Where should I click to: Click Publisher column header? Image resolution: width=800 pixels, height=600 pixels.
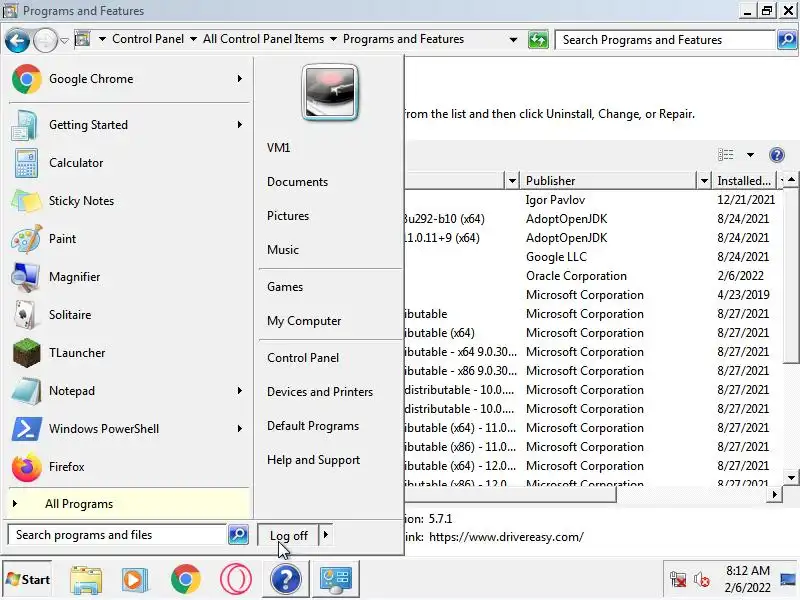(609, 181)
